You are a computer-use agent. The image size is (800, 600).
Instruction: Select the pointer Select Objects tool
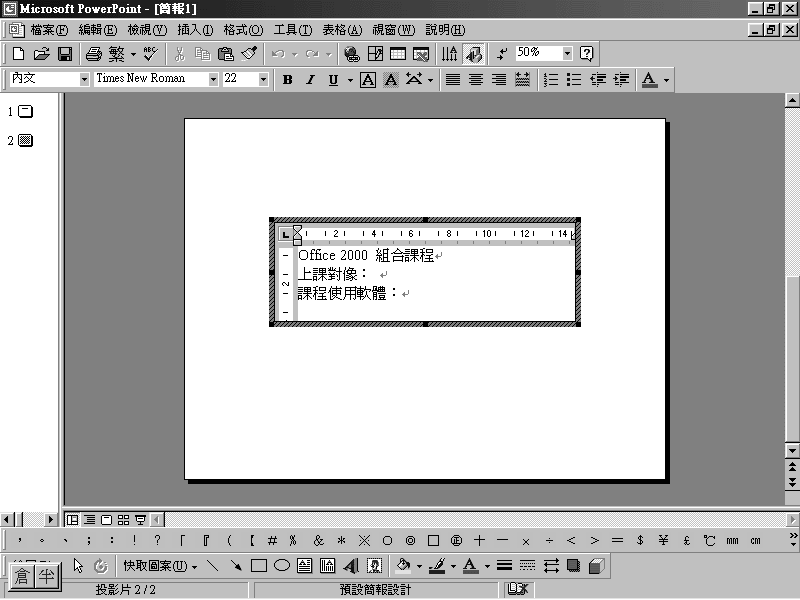click(78, 565)
